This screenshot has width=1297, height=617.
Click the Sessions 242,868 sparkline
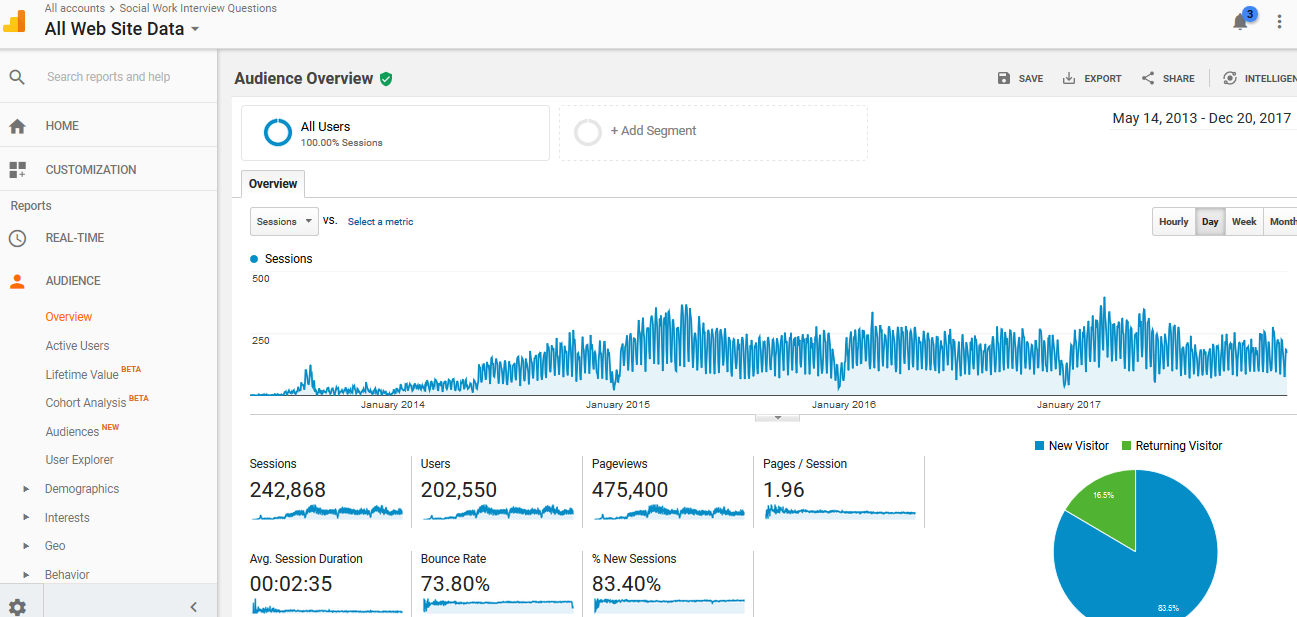327,512
